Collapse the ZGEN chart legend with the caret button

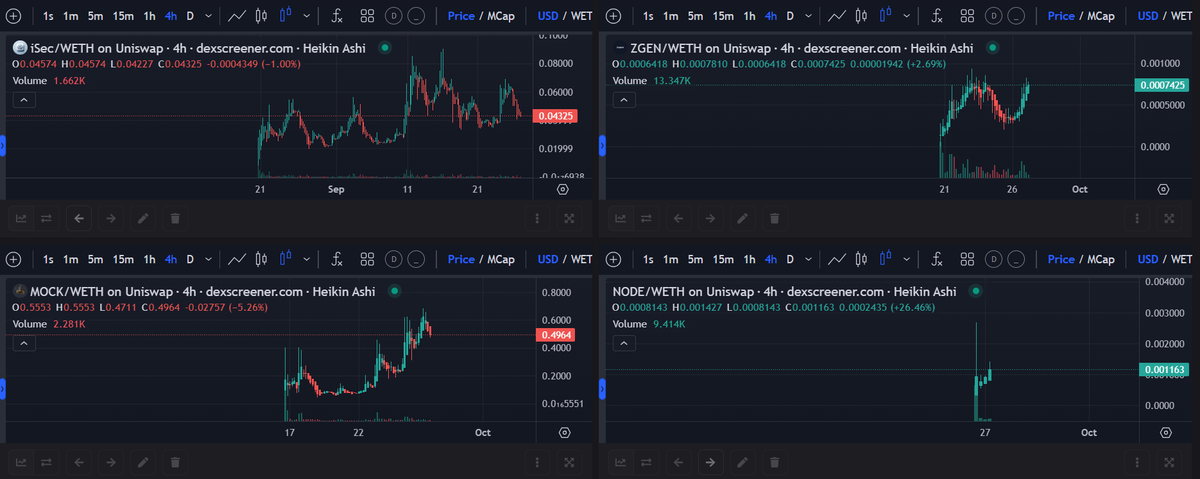[623, 99]
